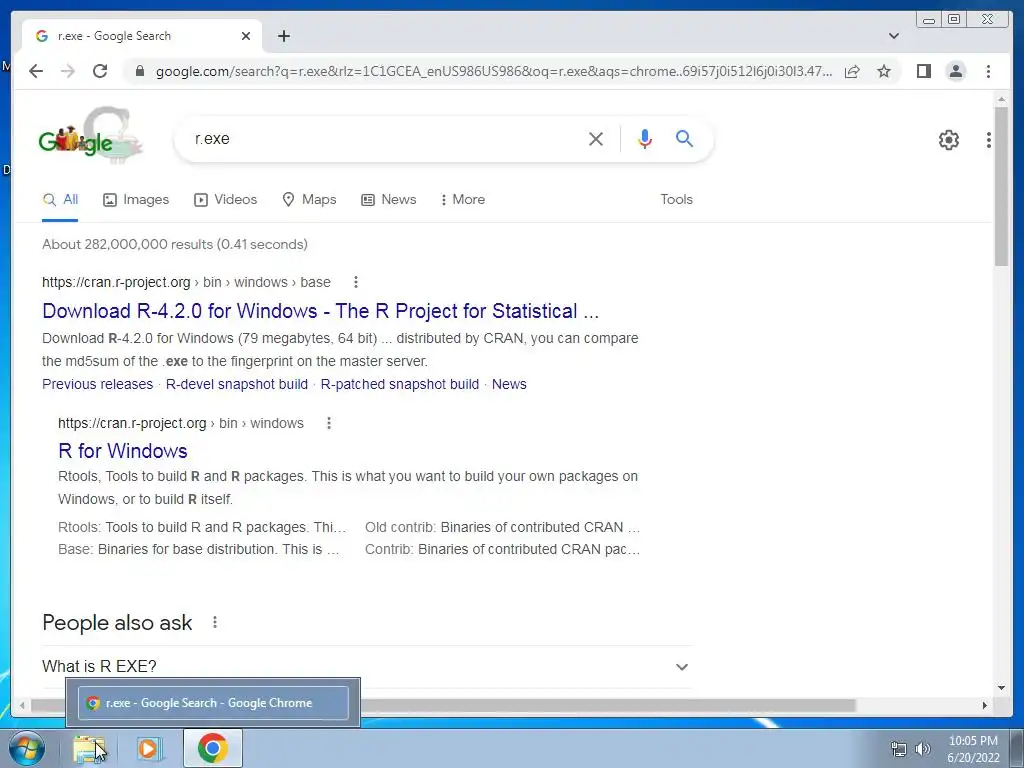
Task: Open Google quick settings gear
Action: pos(948,140)
